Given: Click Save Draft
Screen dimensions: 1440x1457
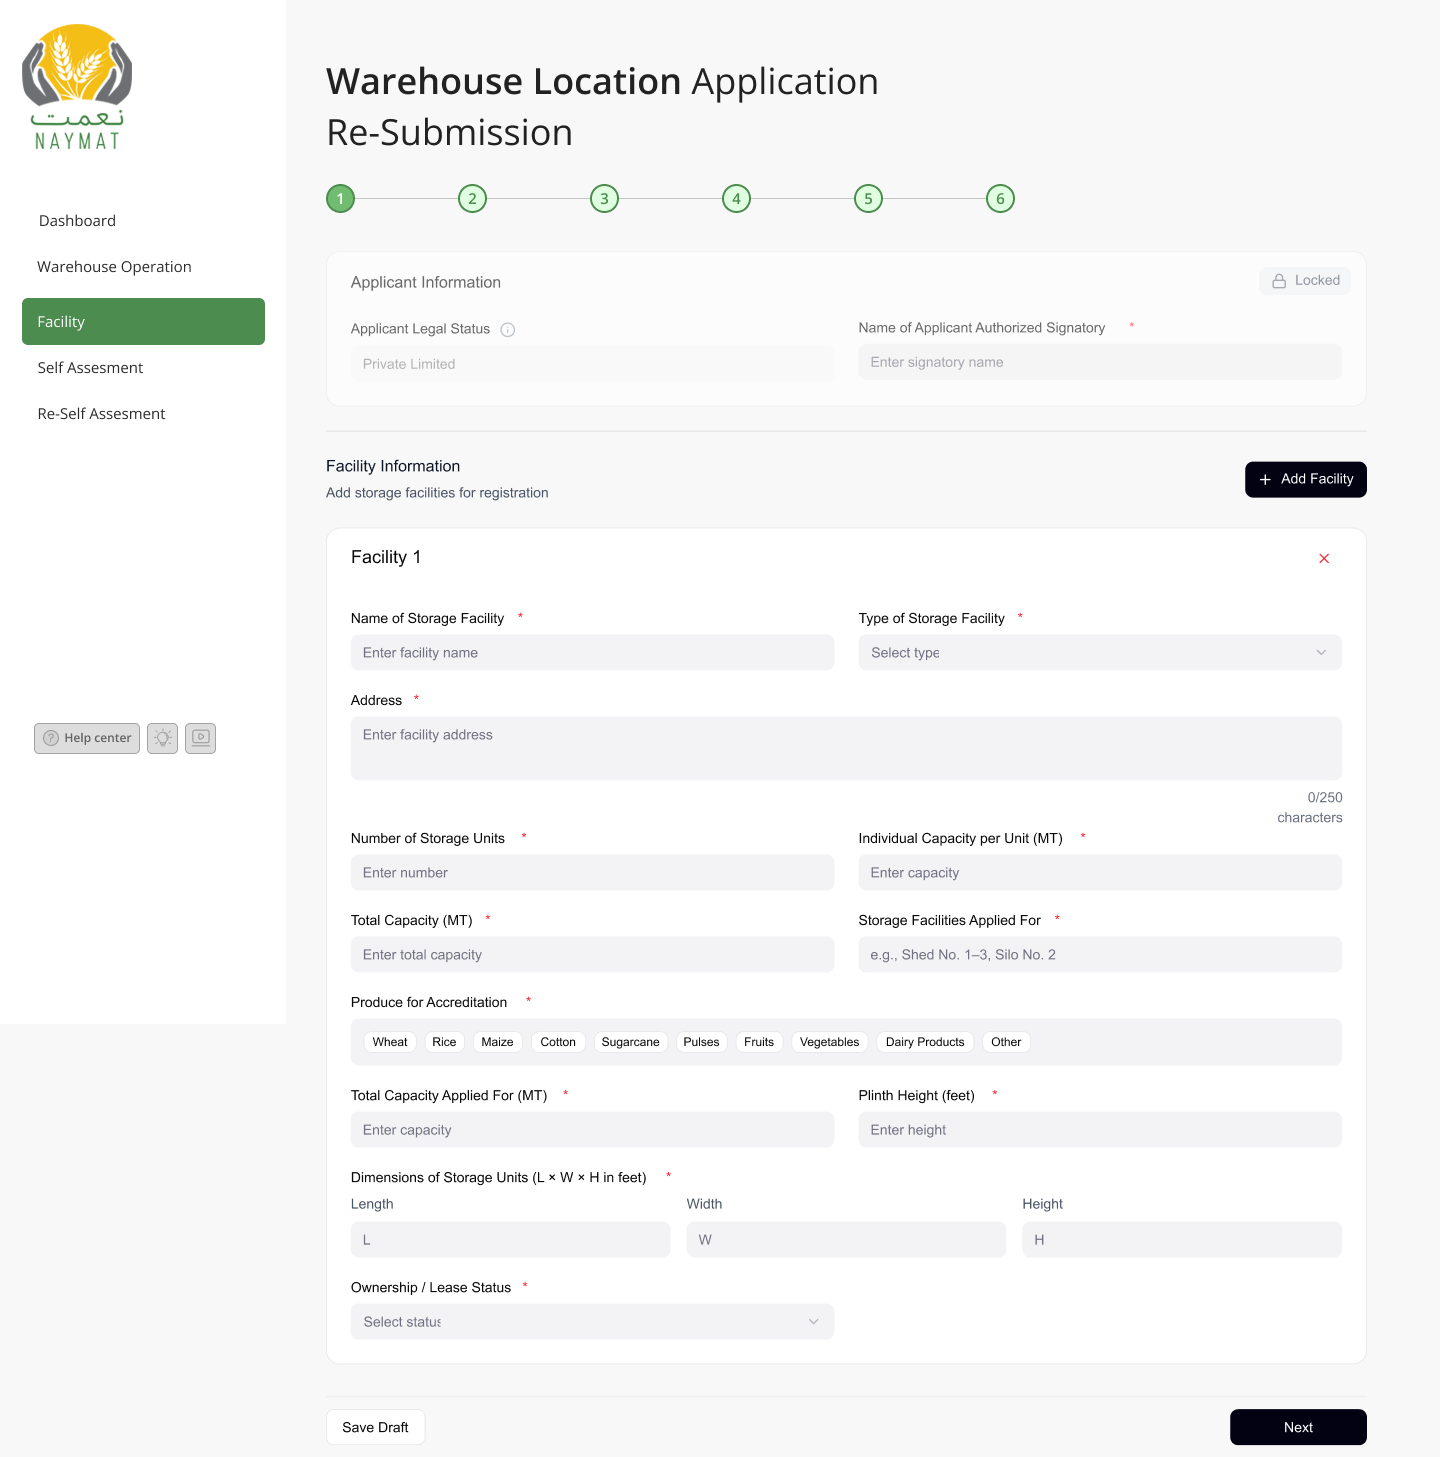Looking at the screenshot, I should pos(375,1427).
